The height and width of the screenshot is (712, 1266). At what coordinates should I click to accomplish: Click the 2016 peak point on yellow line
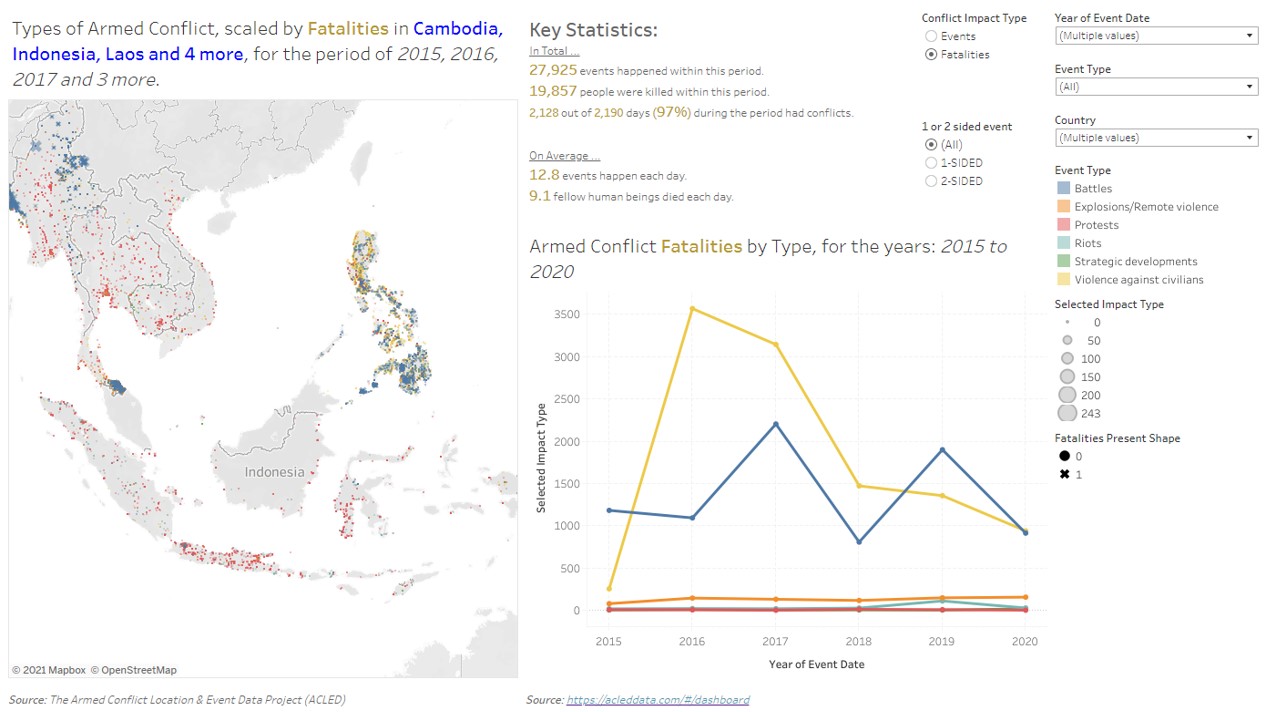692,308
